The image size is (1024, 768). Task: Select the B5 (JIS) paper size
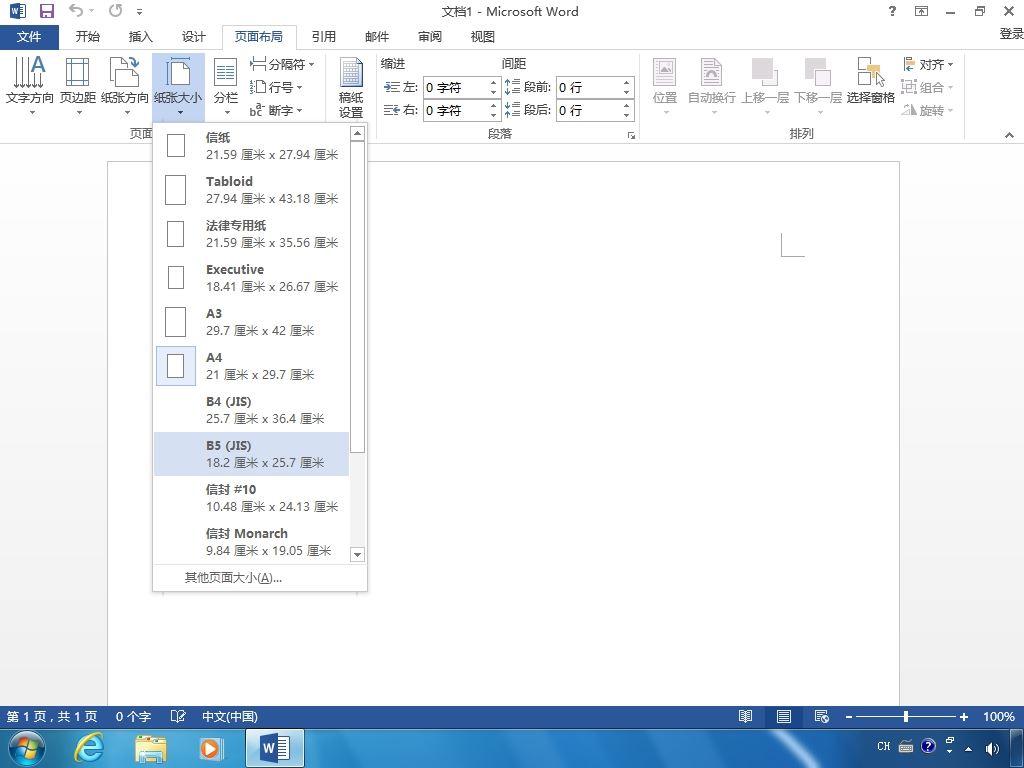[251, 454]
